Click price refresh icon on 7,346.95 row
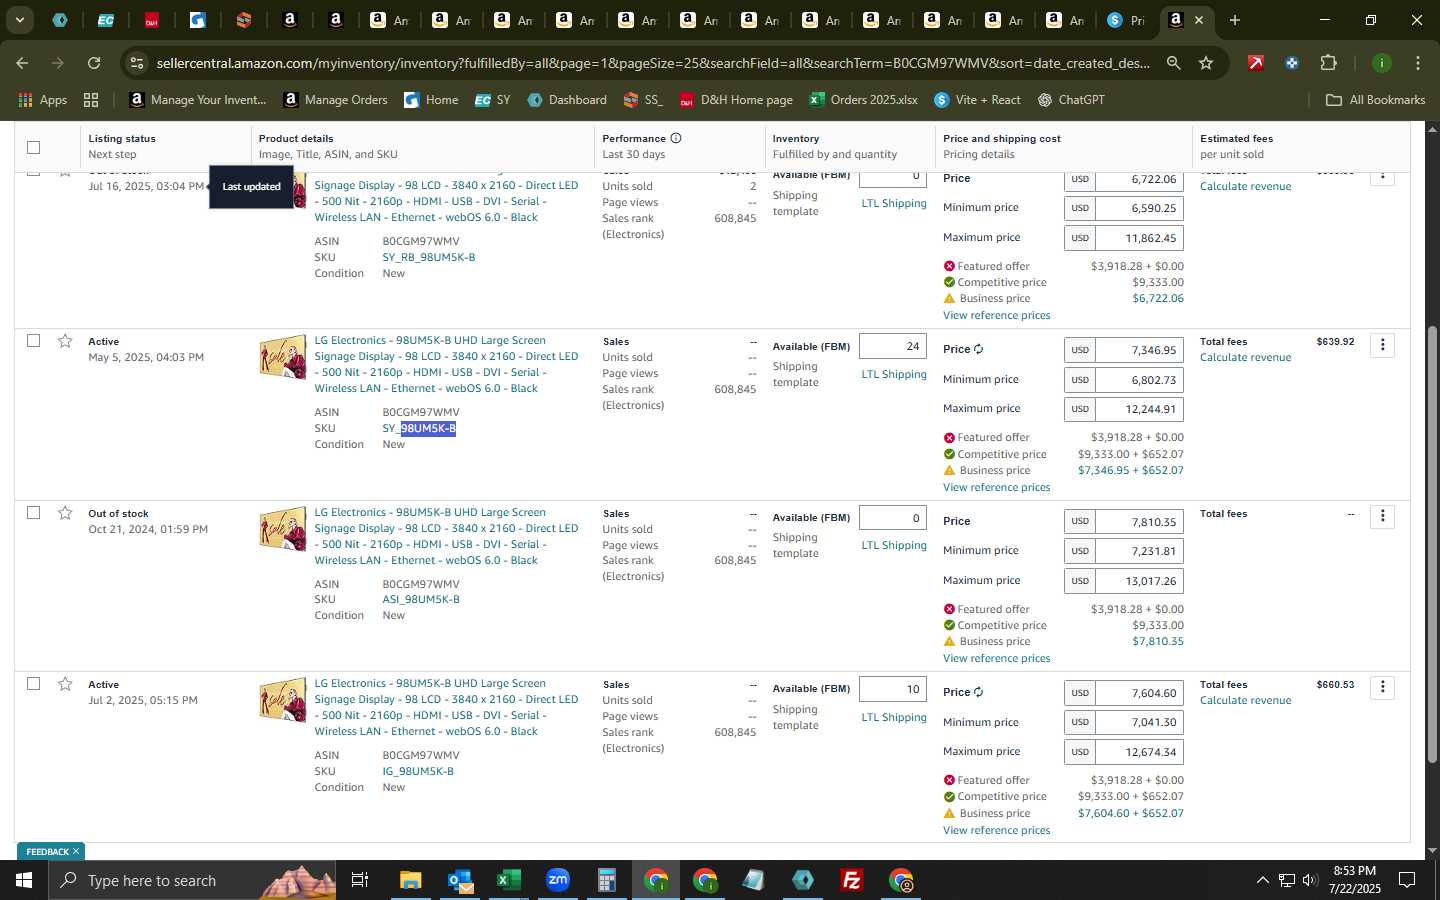This screenshot has width=1440, height=900. pyautogui.click(x=978, y=349)
